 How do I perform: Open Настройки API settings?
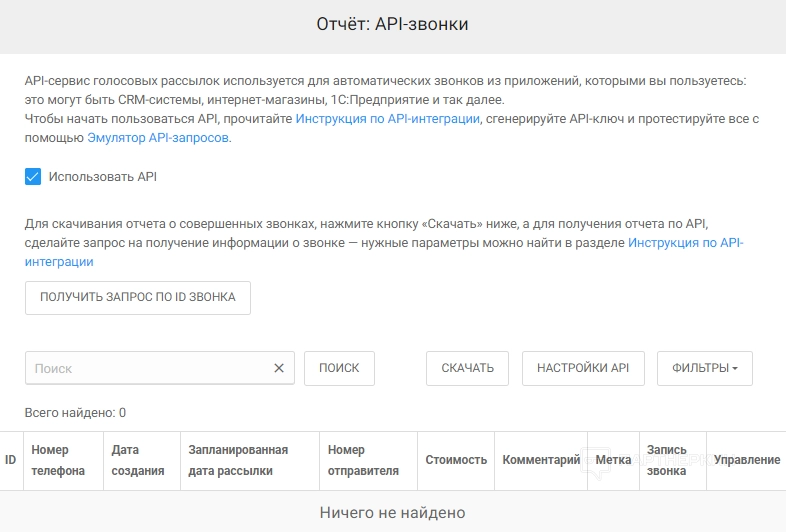tap(583, 368)
